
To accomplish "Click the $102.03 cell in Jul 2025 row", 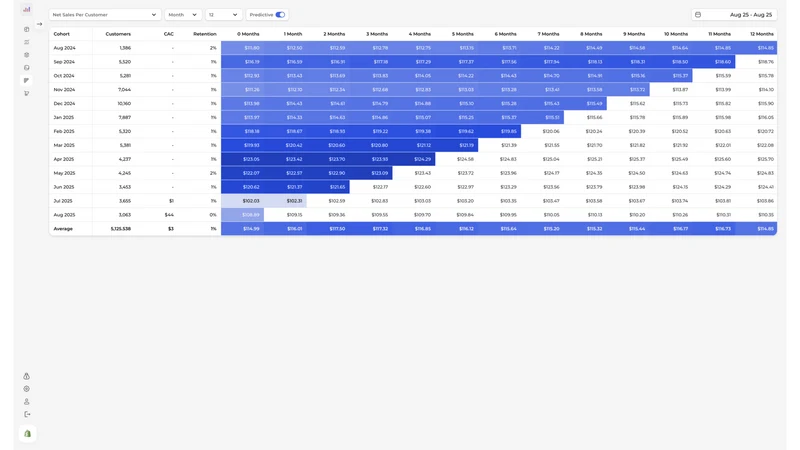I will (x=242, y=201).
